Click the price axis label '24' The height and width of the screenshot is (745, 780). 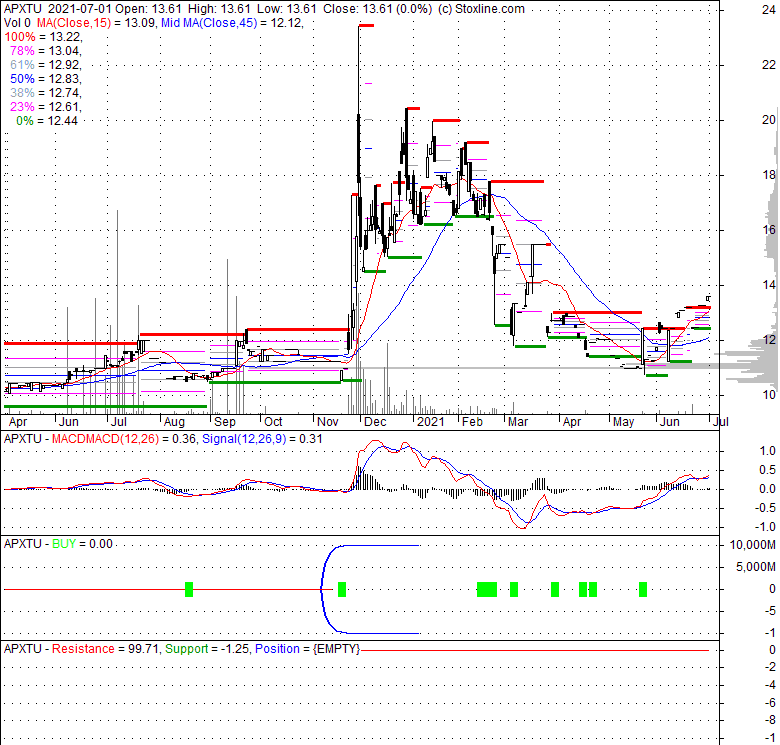[769, 9]
